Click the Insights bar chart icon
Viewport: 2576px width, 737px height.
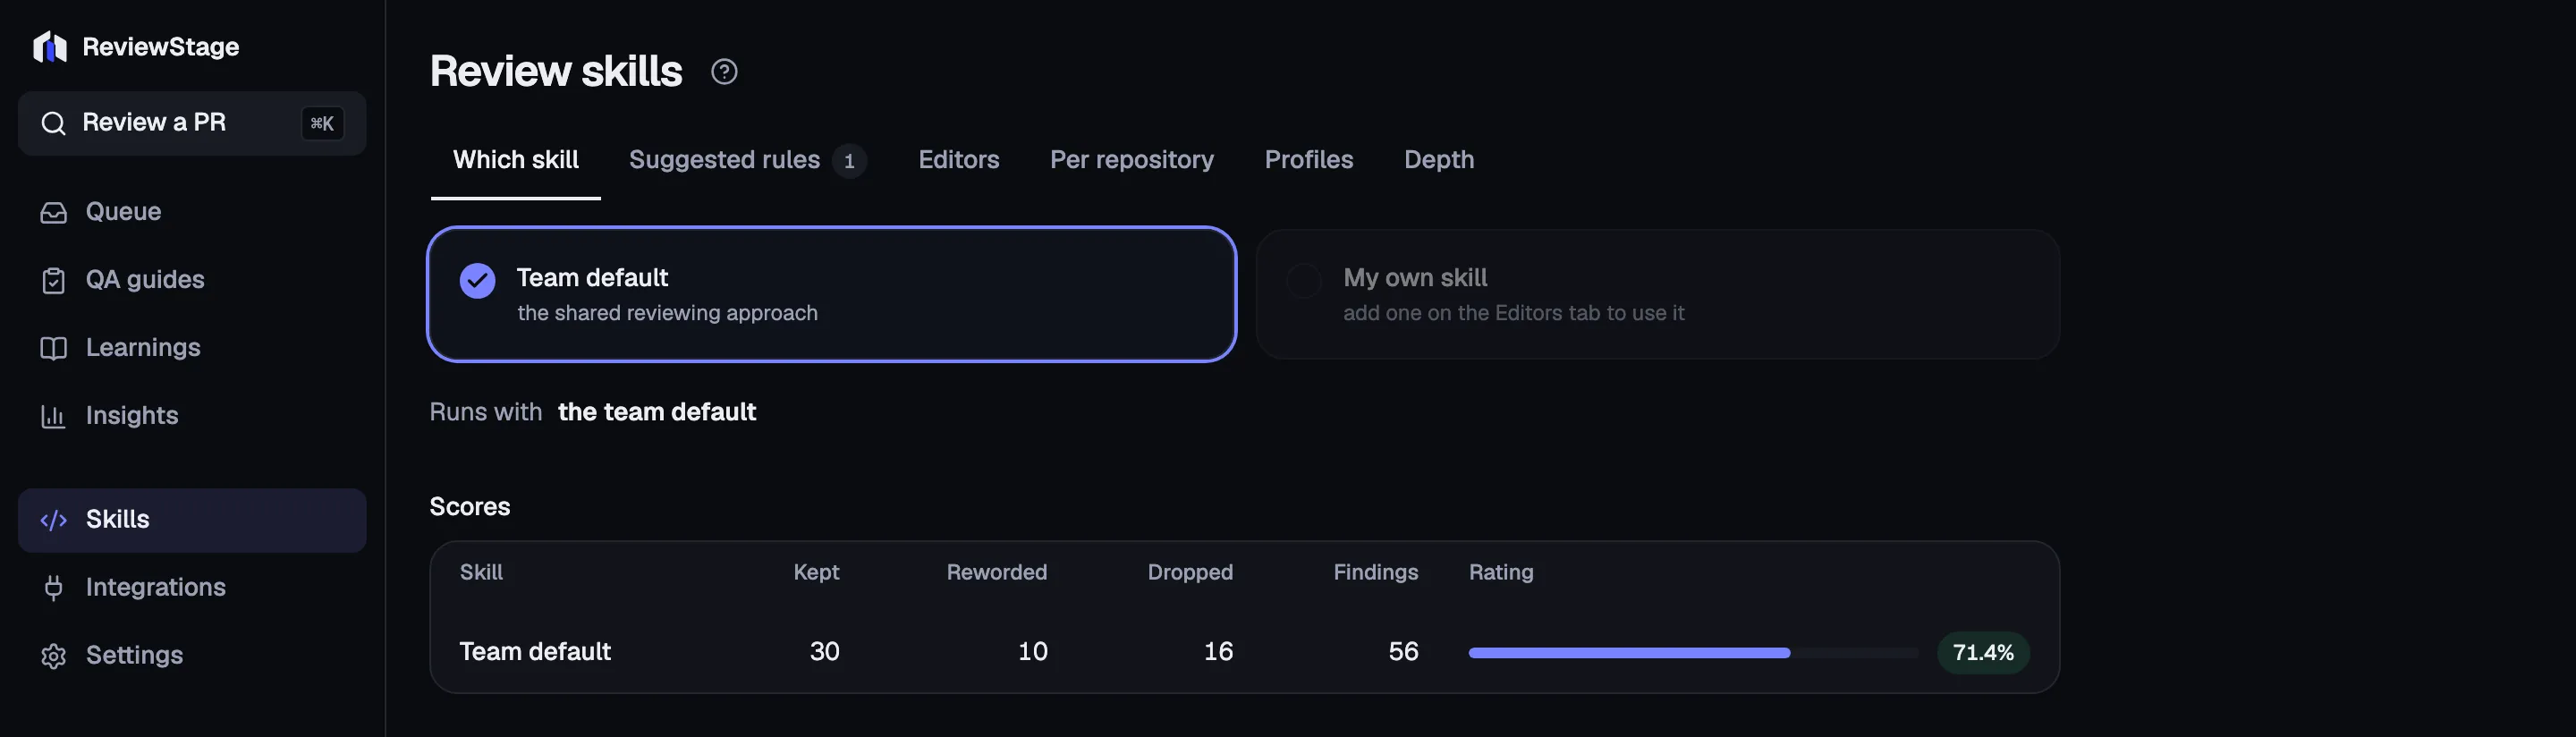[x=53, y=416]
